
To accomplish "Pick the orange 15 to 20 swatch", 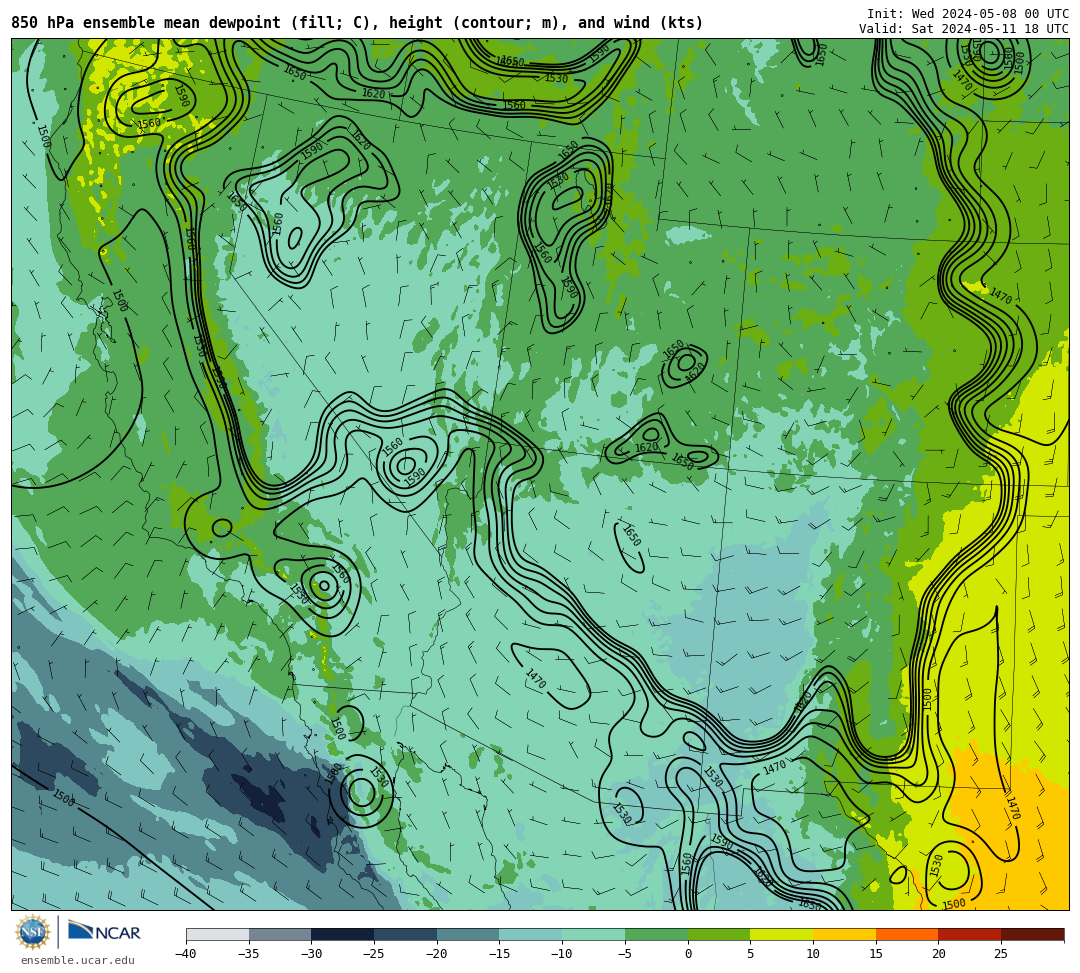I will pyautogui.click(x=907, y=934).
